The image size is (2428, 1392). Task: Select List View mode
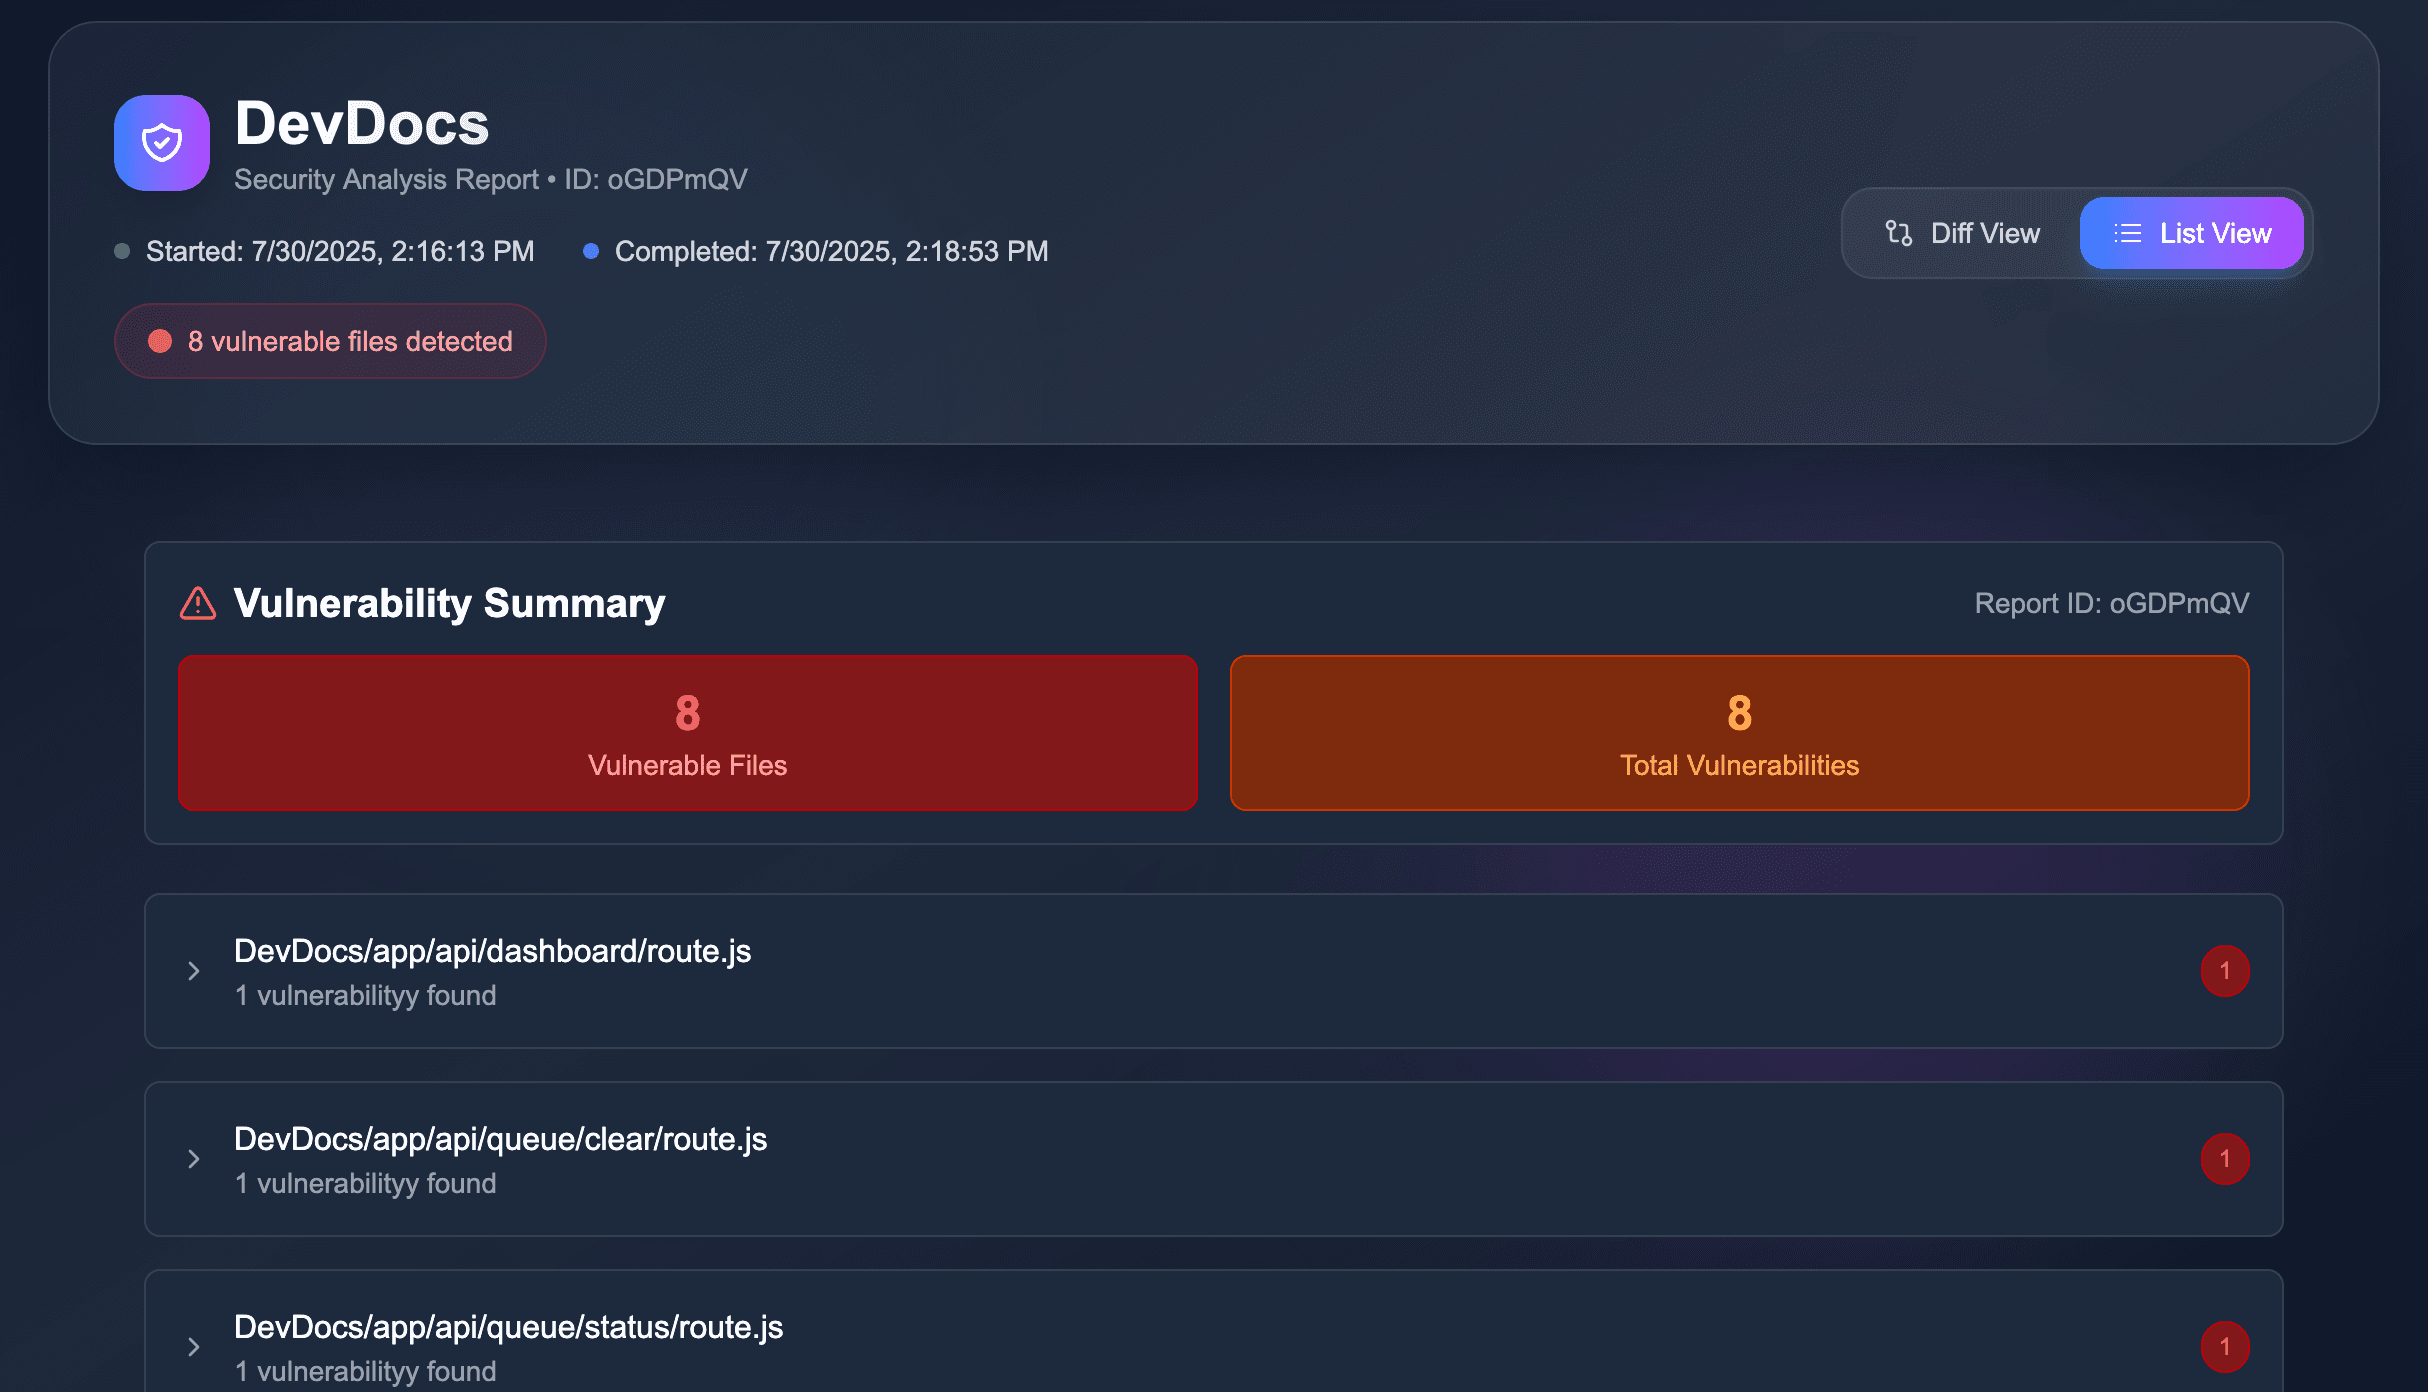(2193, 233)
